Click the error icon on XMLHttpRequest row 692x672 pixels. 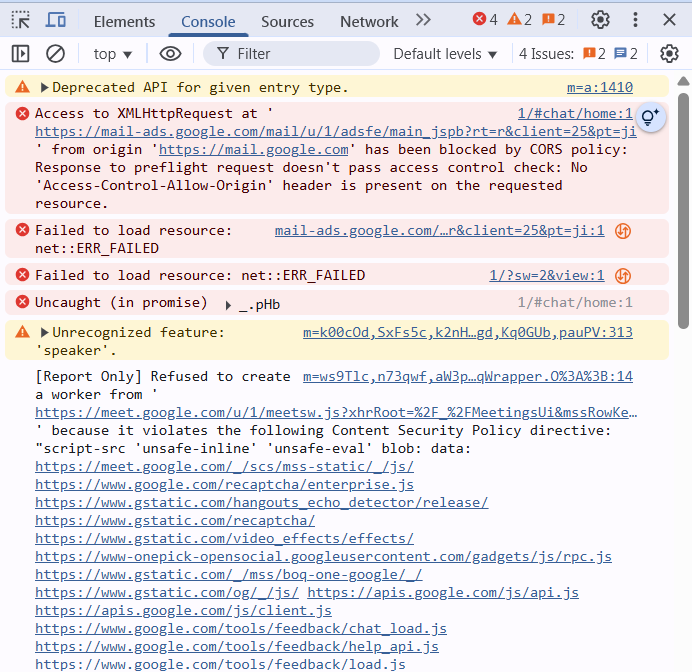tap(23, 113)
